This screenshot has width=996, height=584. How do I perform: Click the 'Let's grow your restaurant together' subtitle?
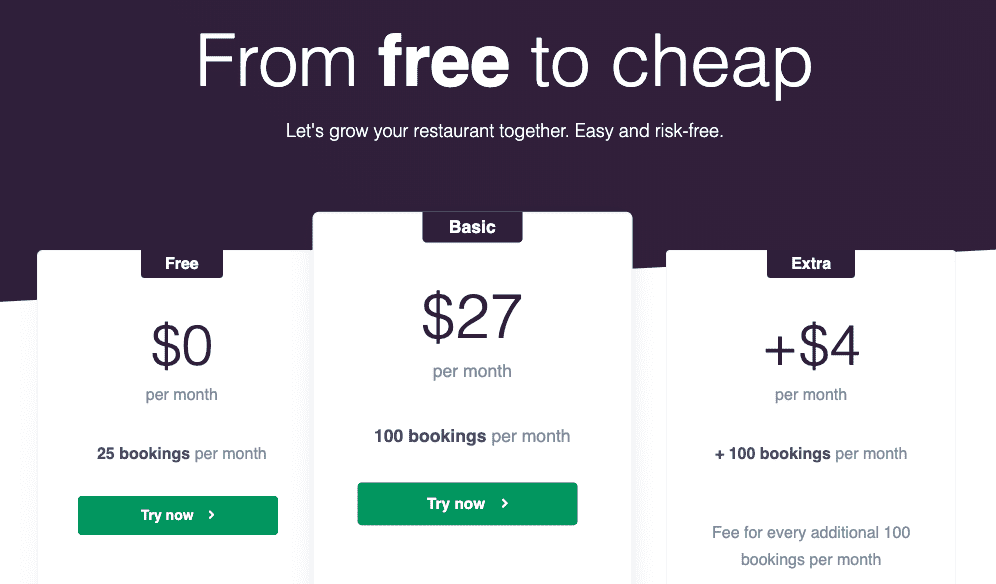coord(504,131)
